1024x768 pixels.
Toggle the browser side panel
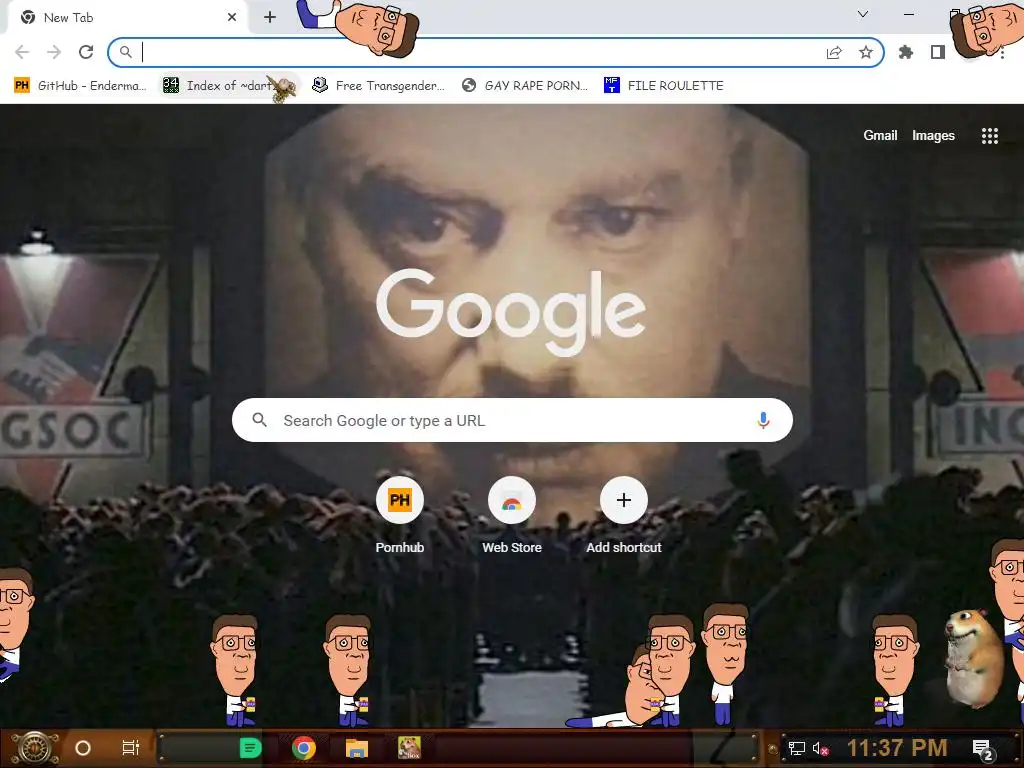(938, 52)
